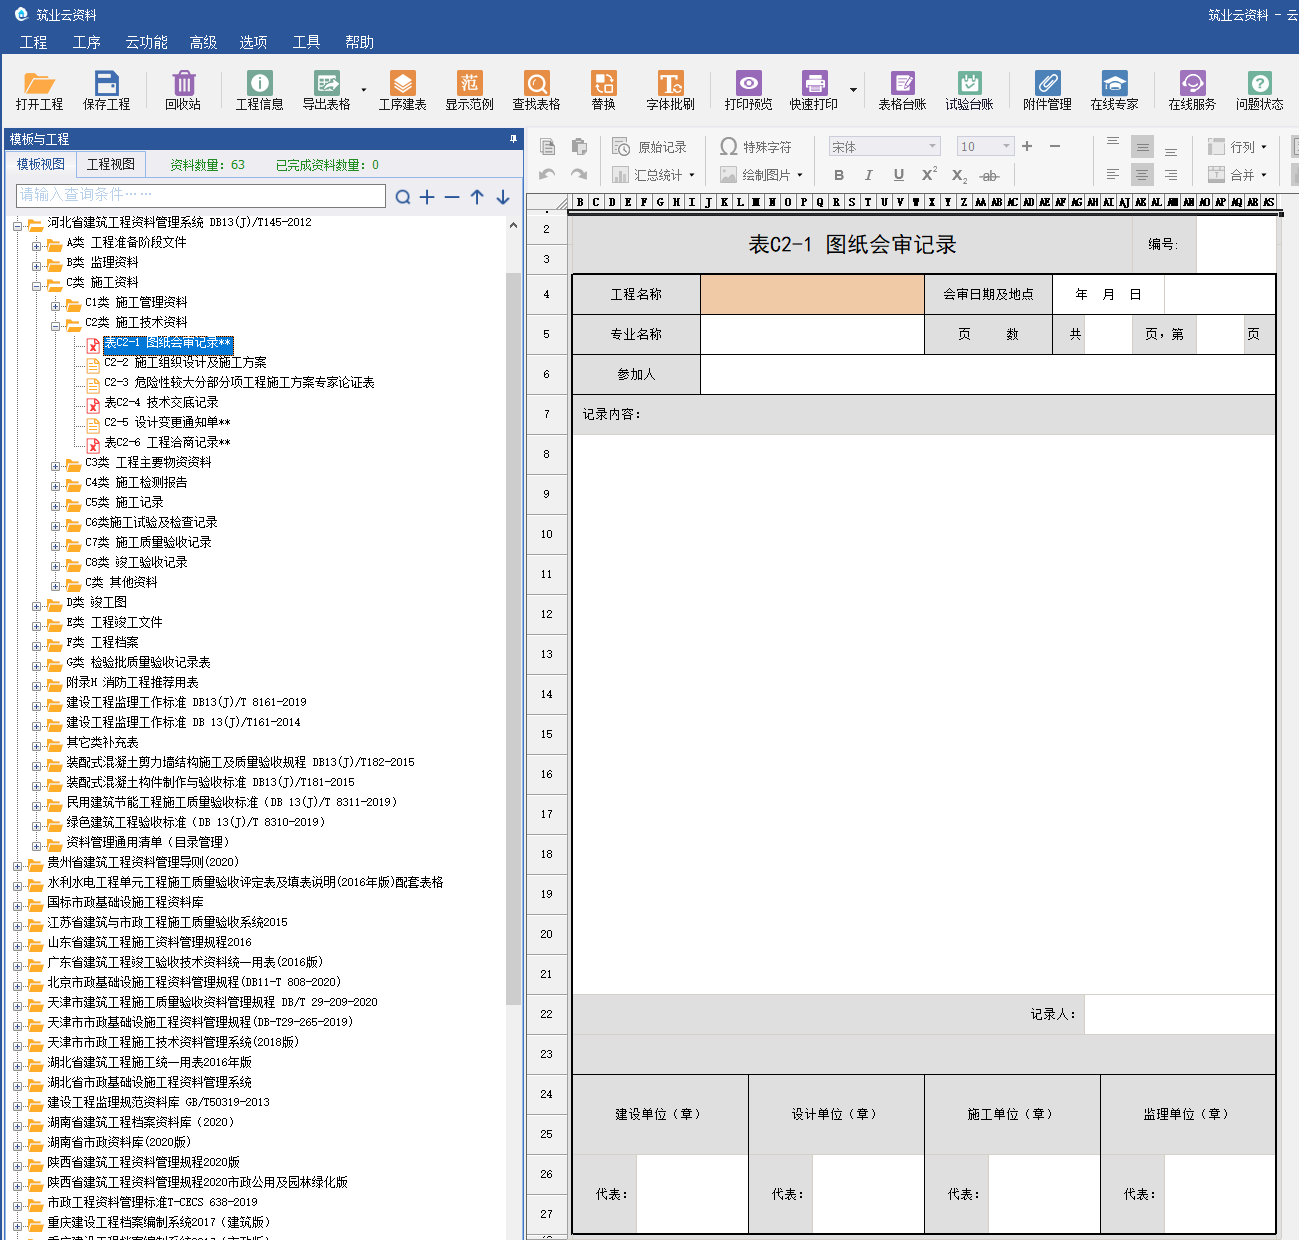The image size is (1299, 1240).
Task: Click 导出表格 export table icon
Action: point(327,90)
